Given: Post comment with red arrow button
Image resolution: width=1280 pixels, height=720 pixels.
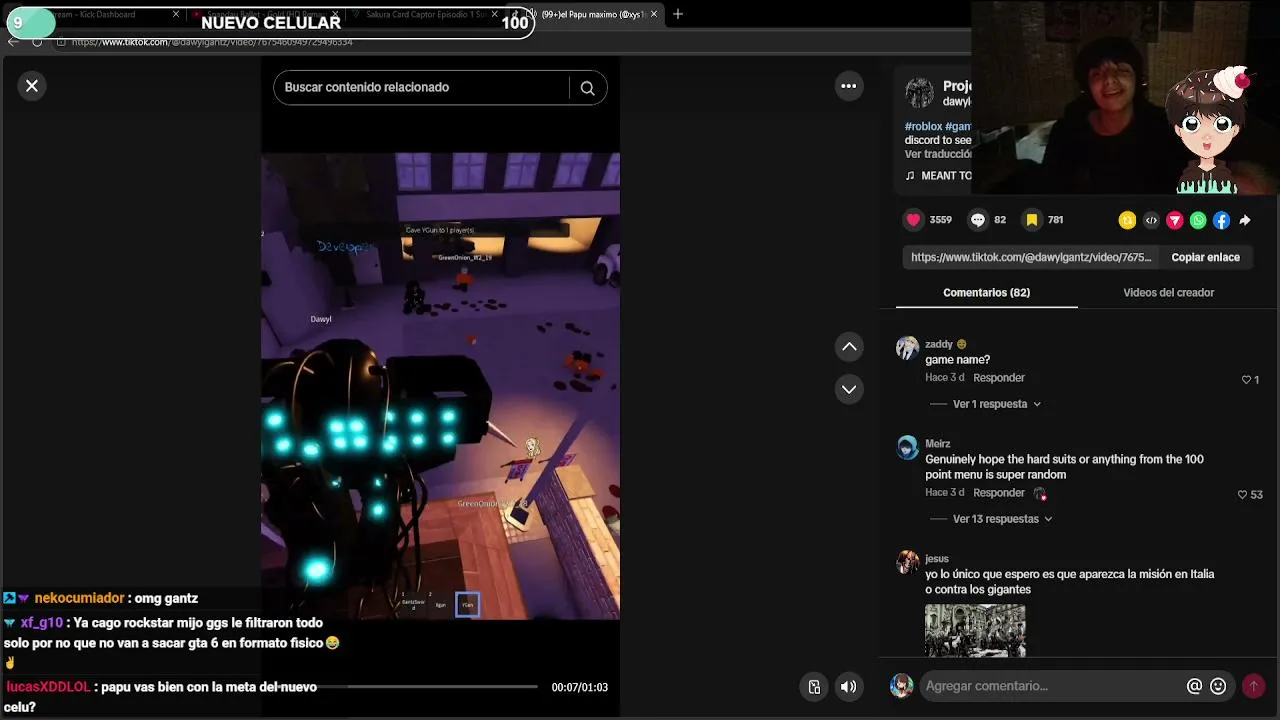Looking at the screenshot, I should [x=1253, y=686].
